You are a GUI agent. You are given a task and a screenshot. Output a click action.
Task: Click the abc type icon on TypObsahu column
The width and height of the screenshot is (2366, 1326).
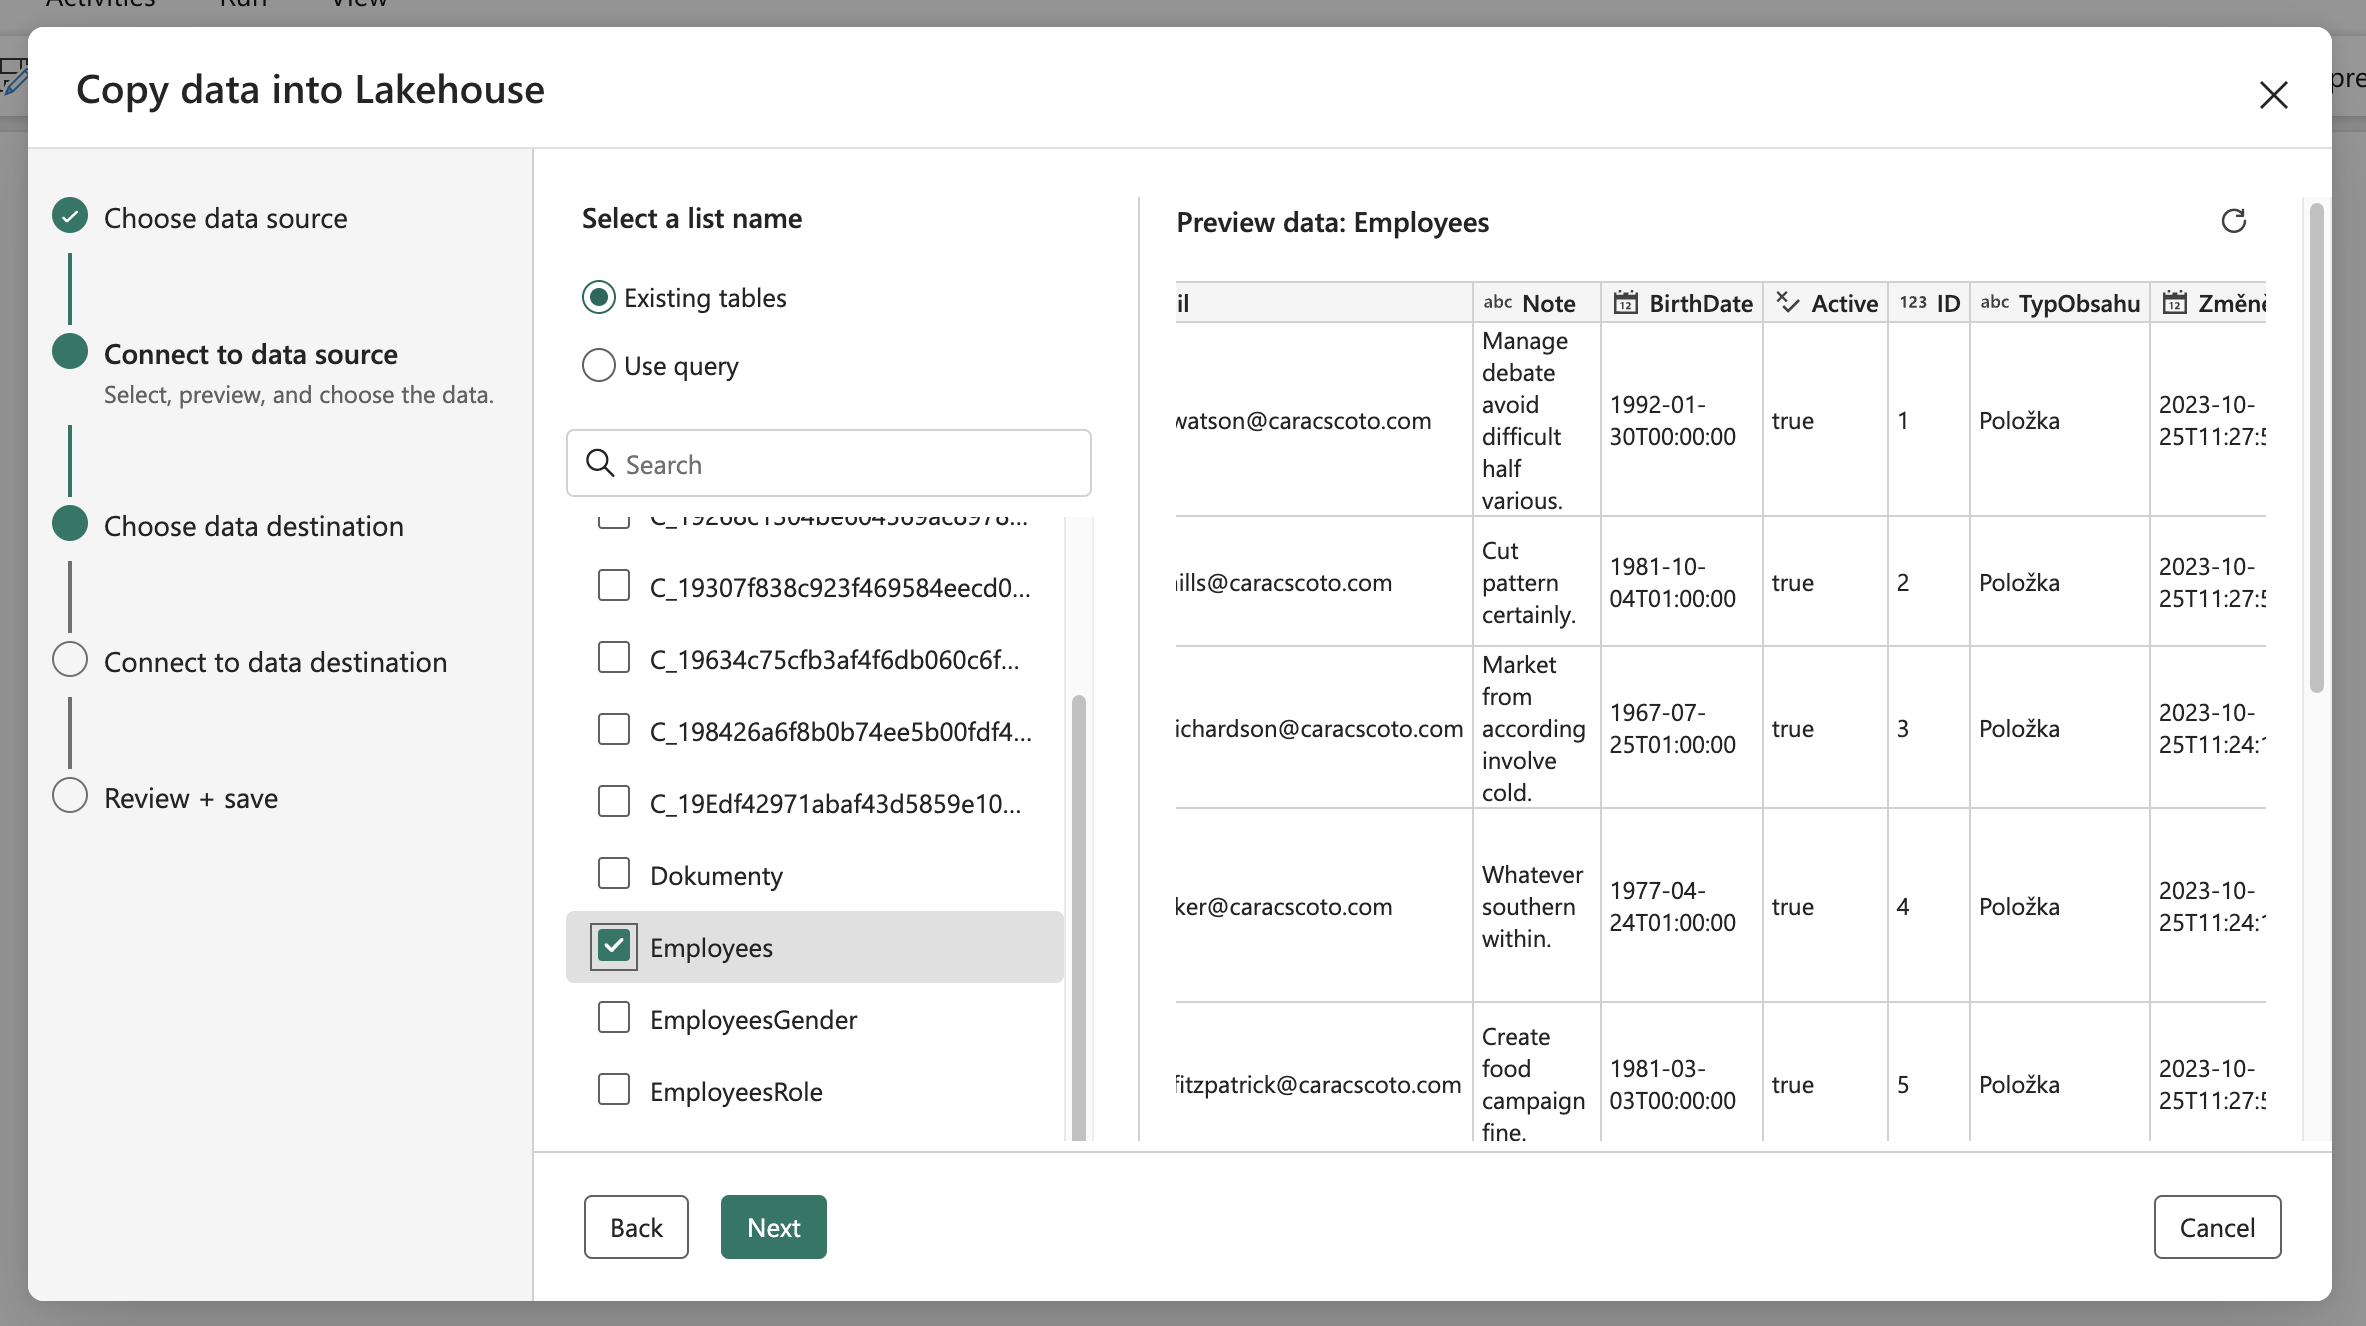tap(1994, 302)
